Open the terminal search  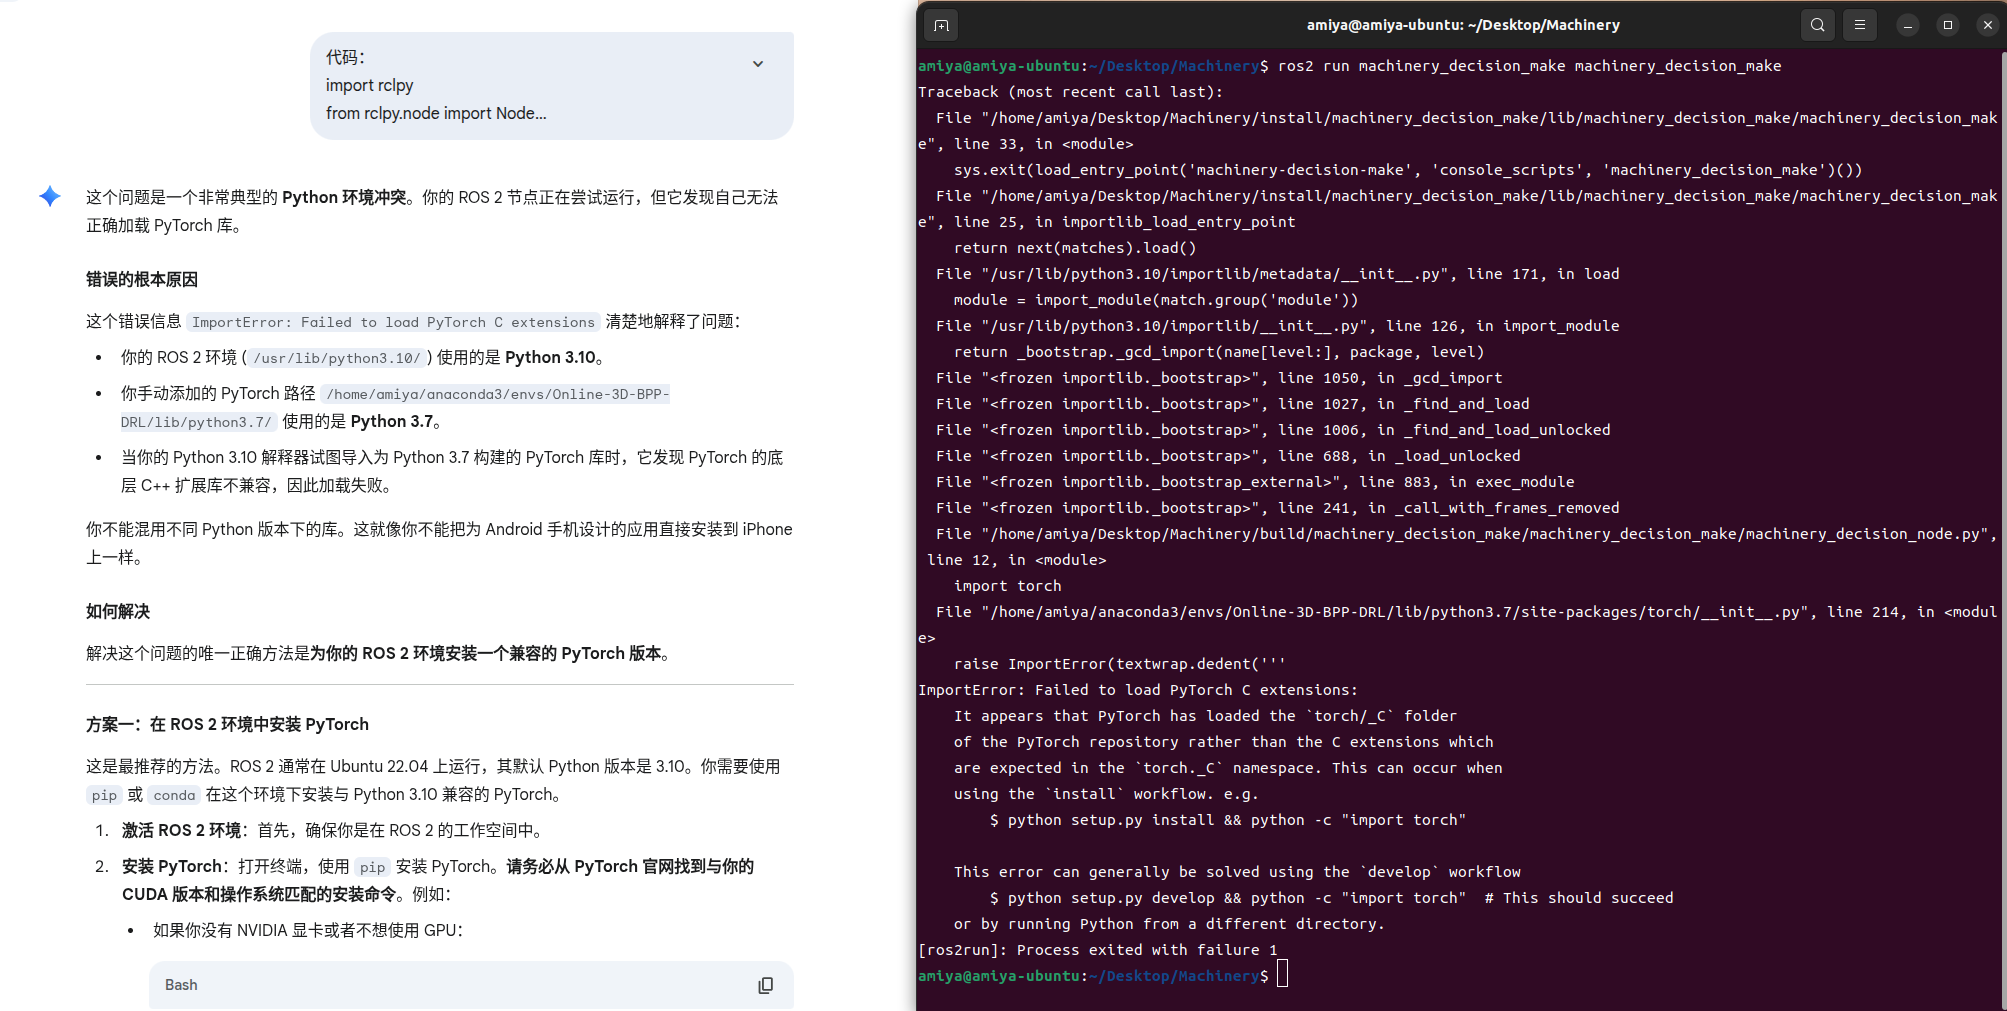[x=1817, y=25]
